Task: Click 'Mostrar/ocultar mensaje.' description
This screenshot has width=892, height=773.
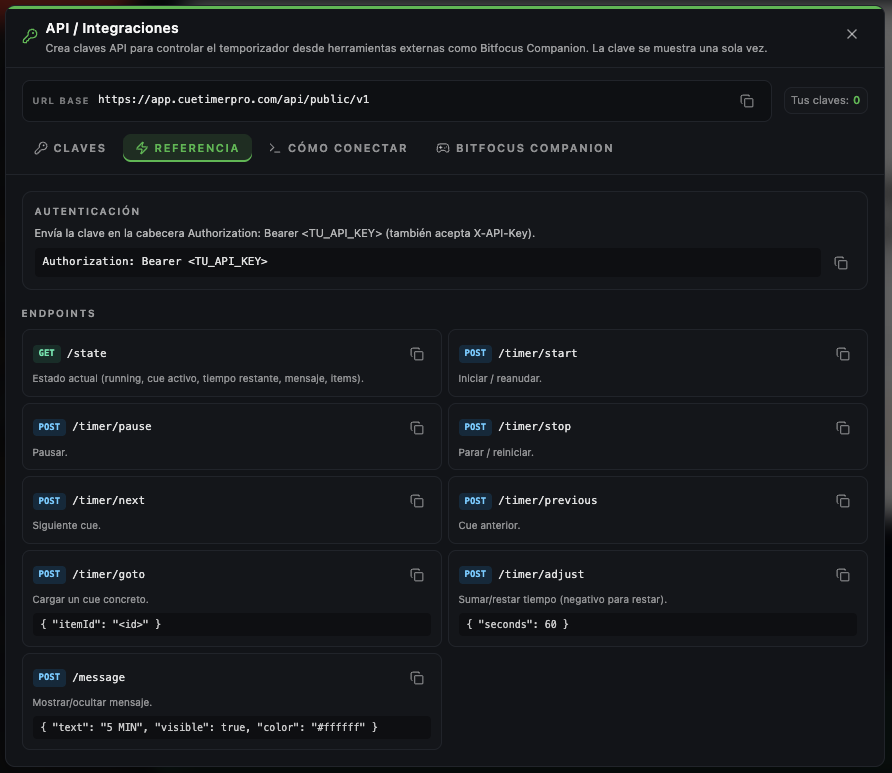Action: (92, 702)
